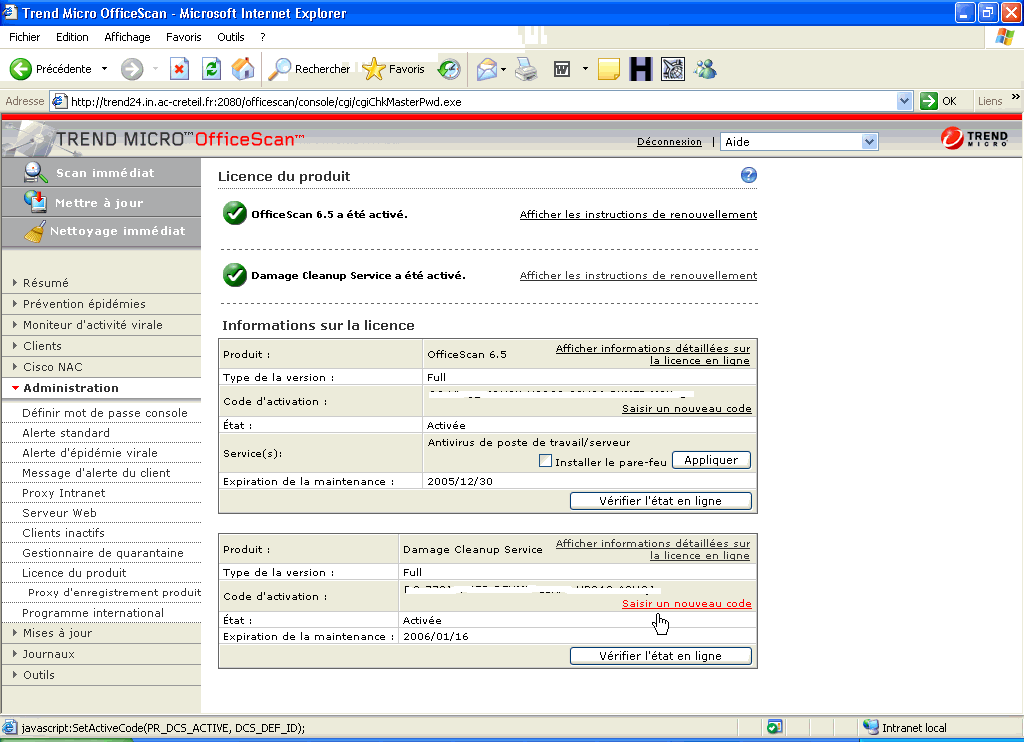The image size is (1024, 742).
Task: Click the Scan immédiat button
Action: (101, 172)
